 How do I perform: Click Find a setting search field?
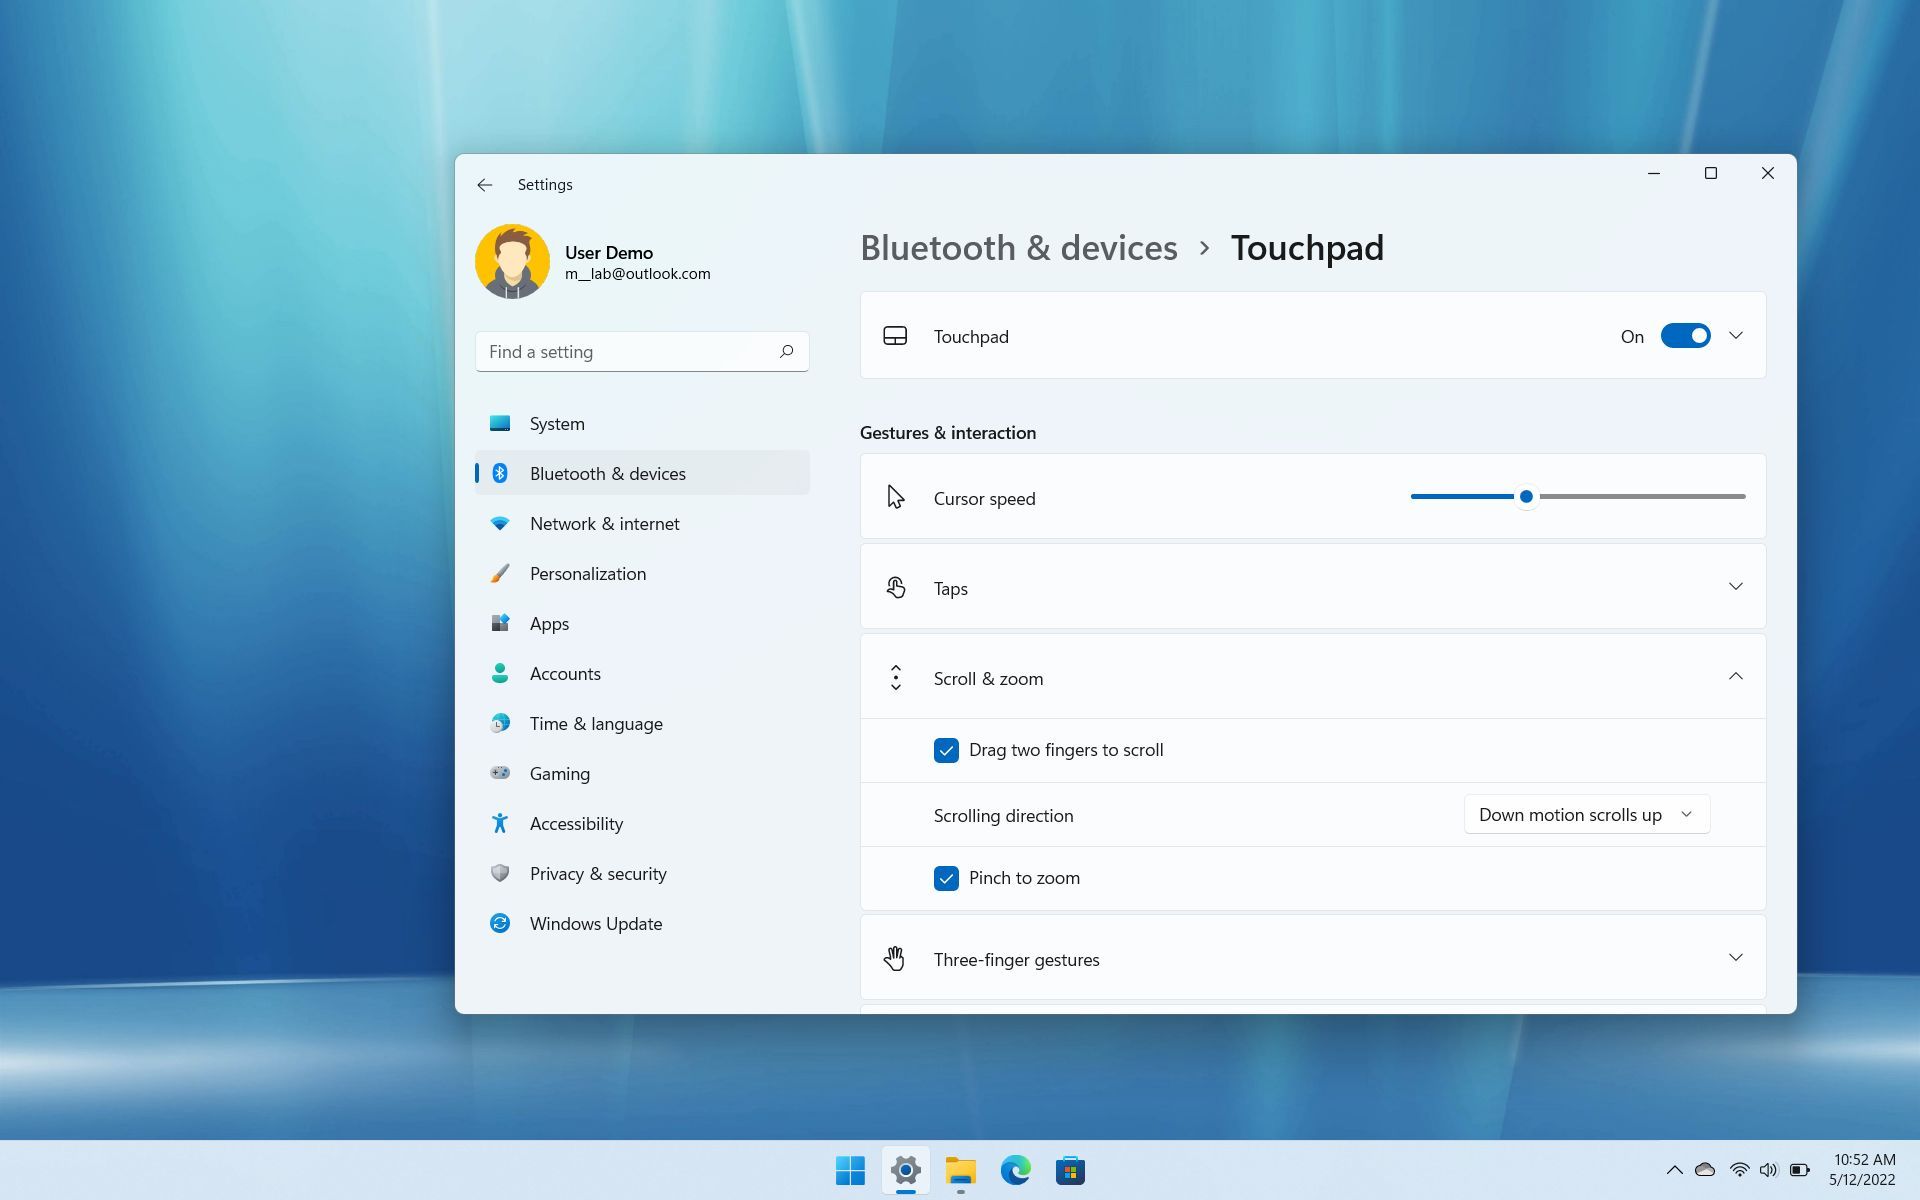[x=641, y=350]
